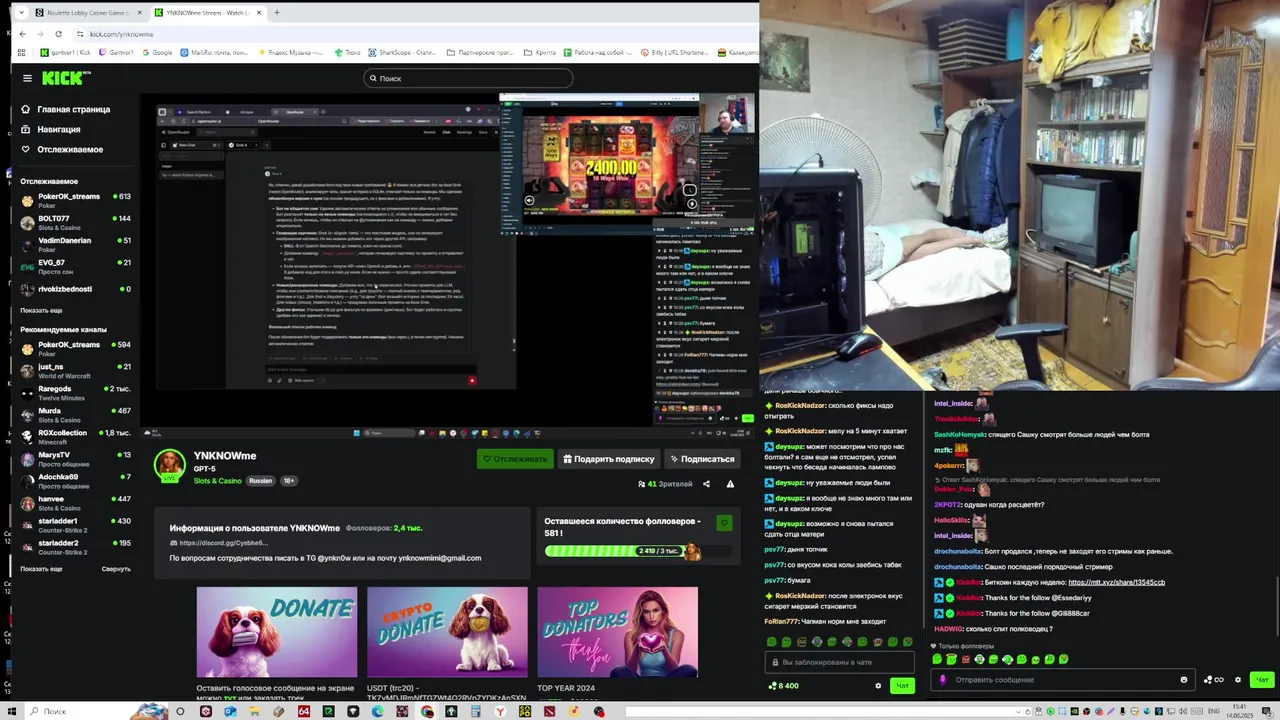Click the TOP DONATORS banner
The image size is (1280, 720).
pos(617,632)
